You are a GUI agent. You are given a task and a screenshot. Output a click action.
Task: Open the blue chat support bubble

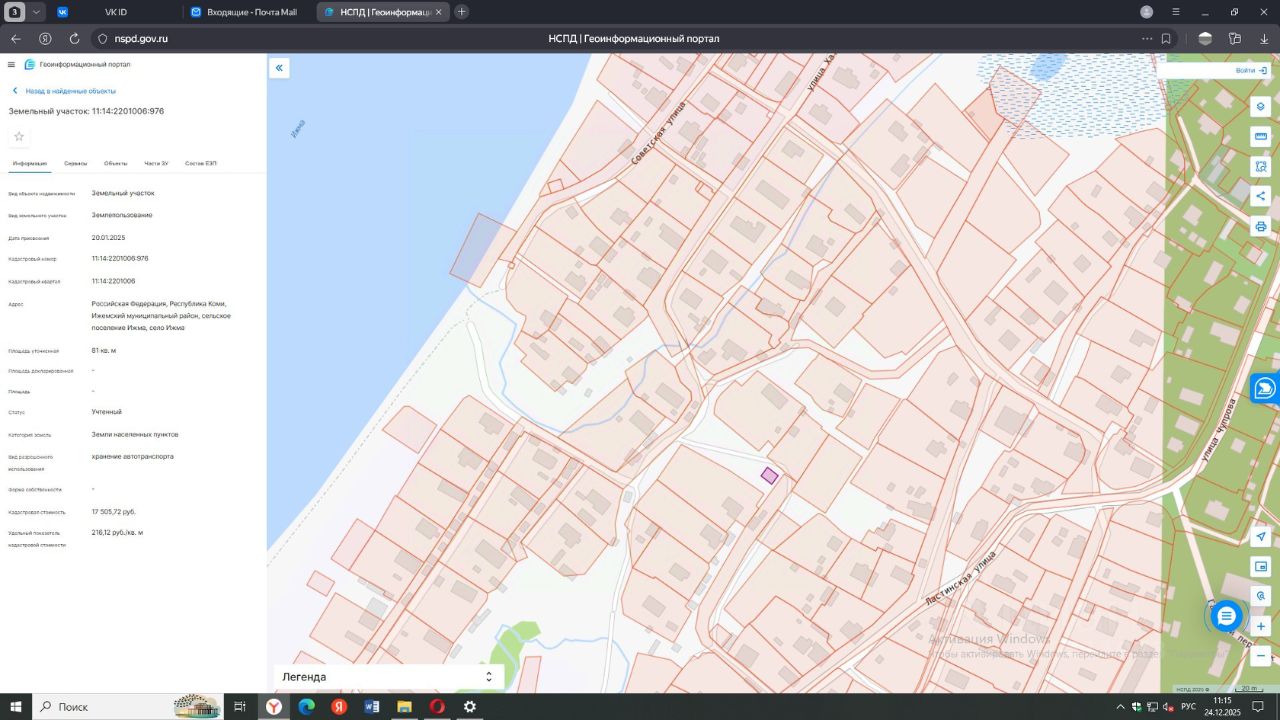pos(1226,616)
